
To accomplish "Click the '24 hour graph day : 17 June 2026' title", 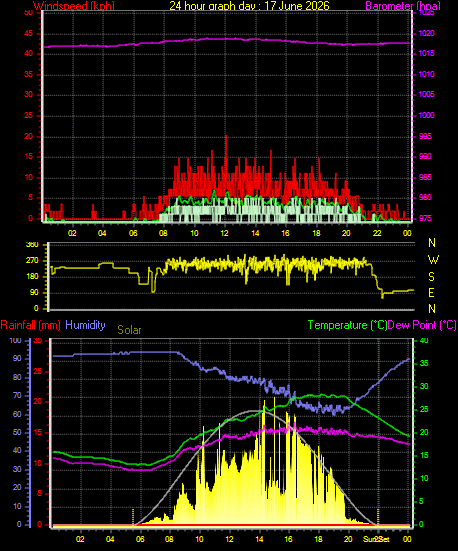I will (250, 5).
